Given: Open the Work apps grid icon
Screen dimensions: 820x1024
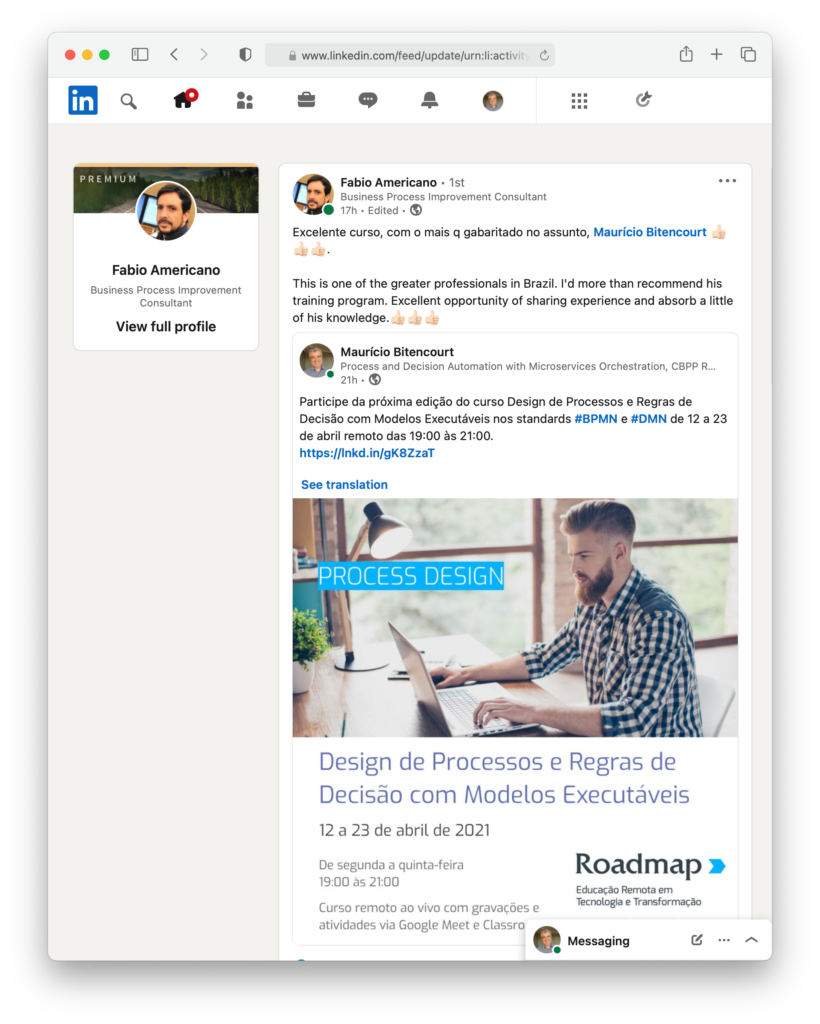Looking at the screenshot, I should (x=579, y=101).
